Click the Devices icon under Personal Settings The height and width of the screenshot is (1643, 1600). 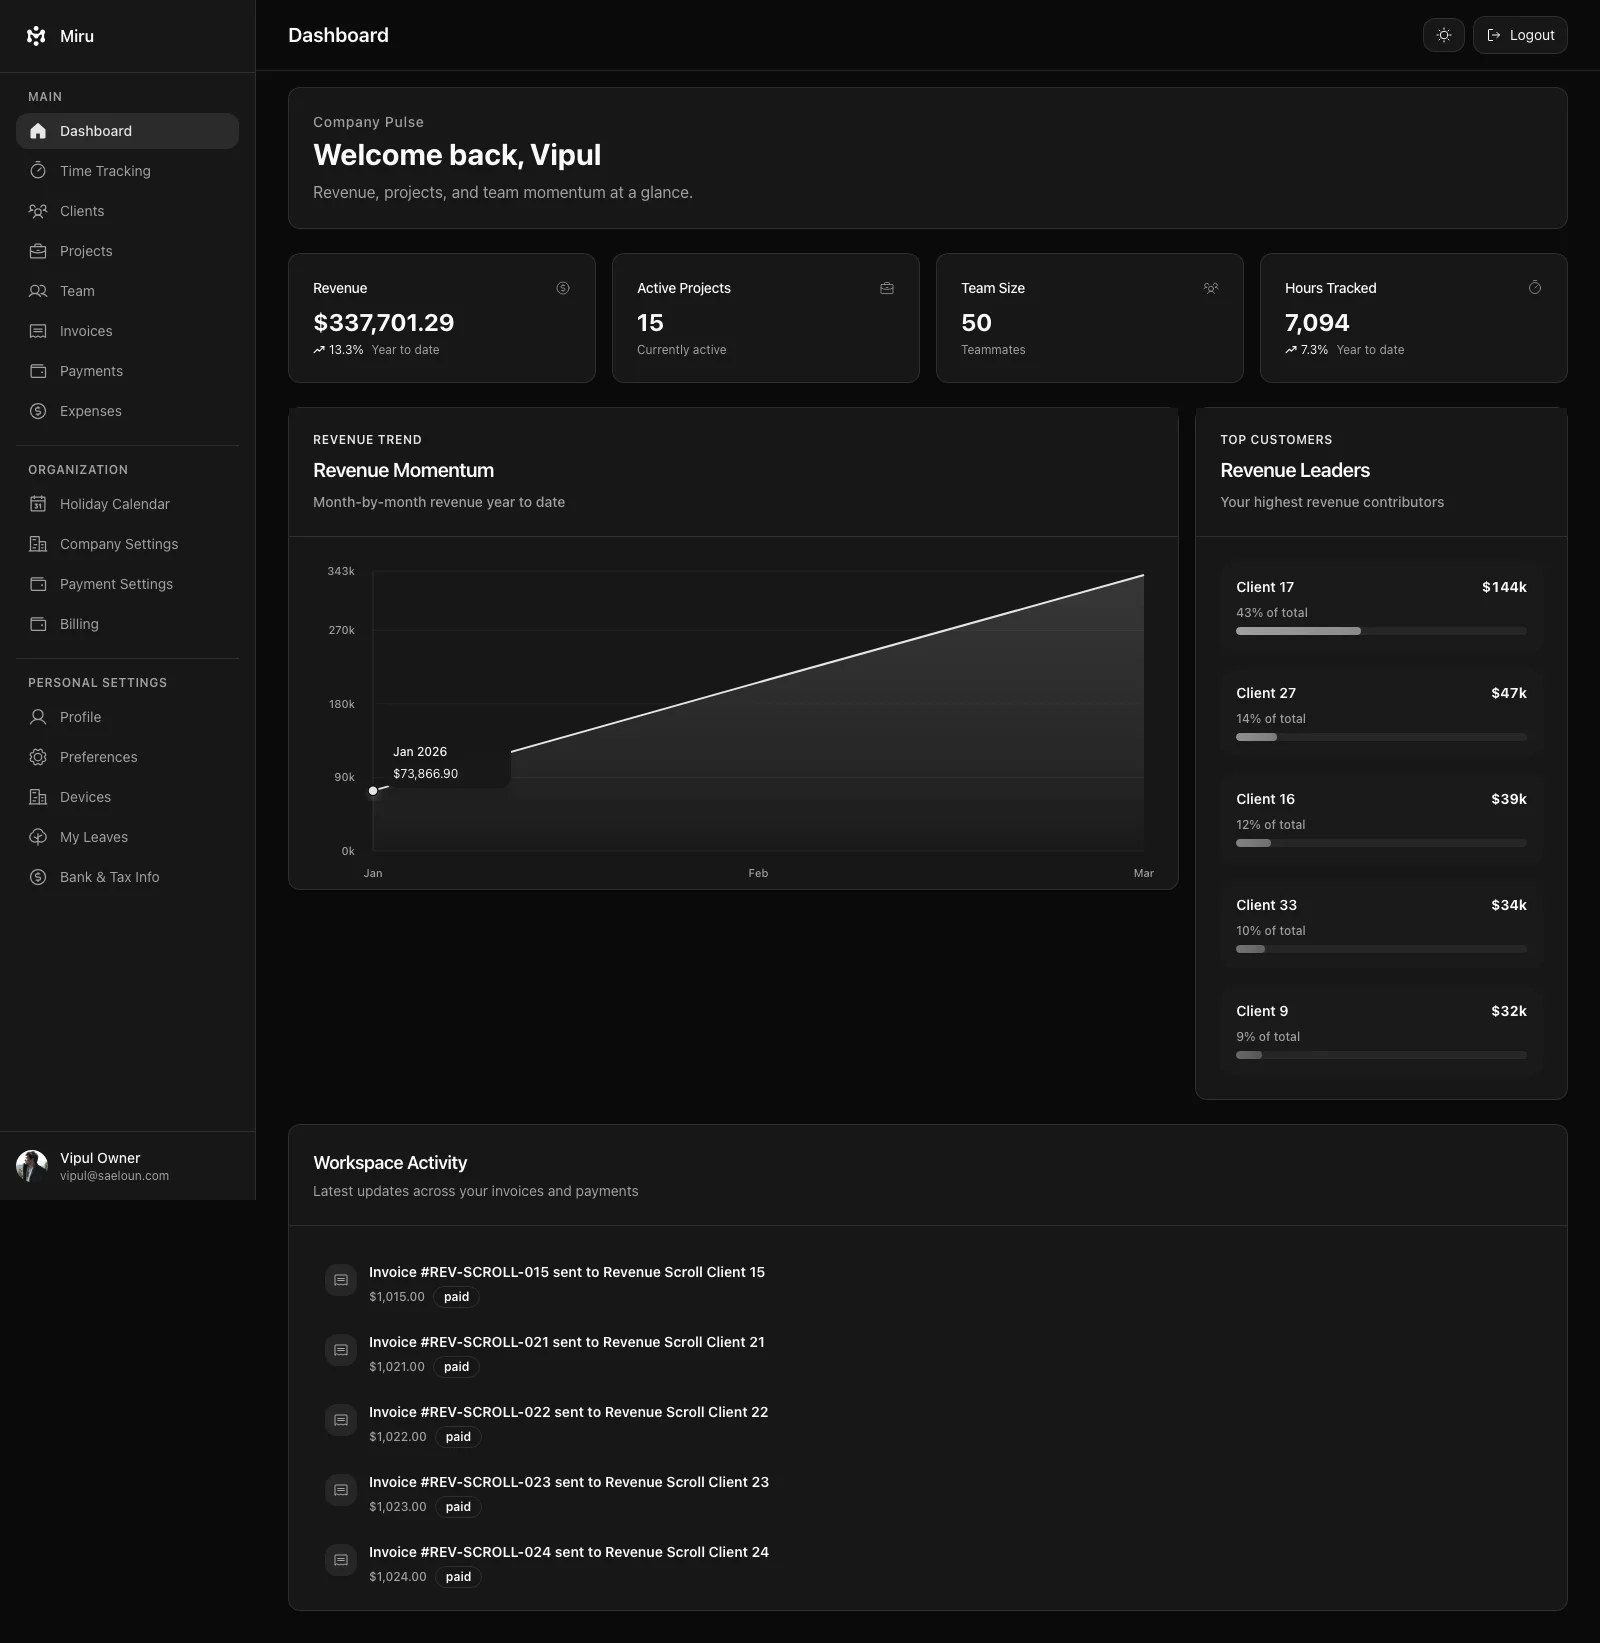38,796
